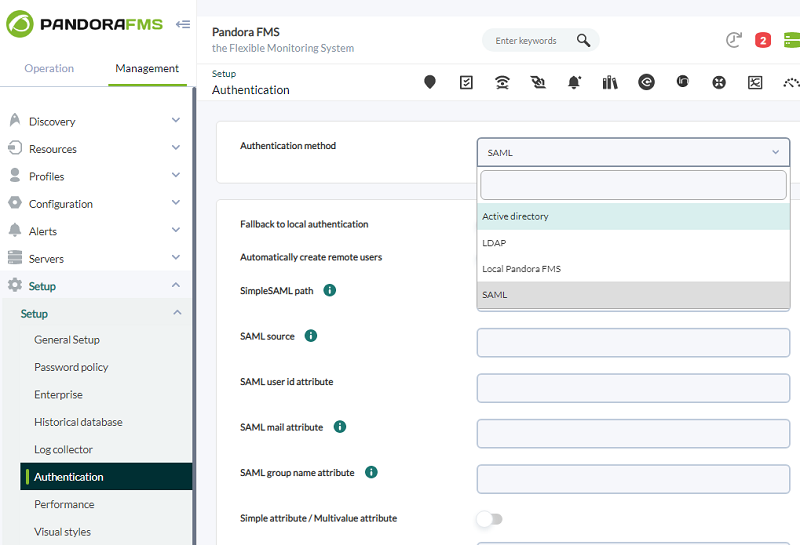This screenshot has width=800, height=545.
Task: Collapse the nested Setup submenu chevron
Action: [177, 312]
